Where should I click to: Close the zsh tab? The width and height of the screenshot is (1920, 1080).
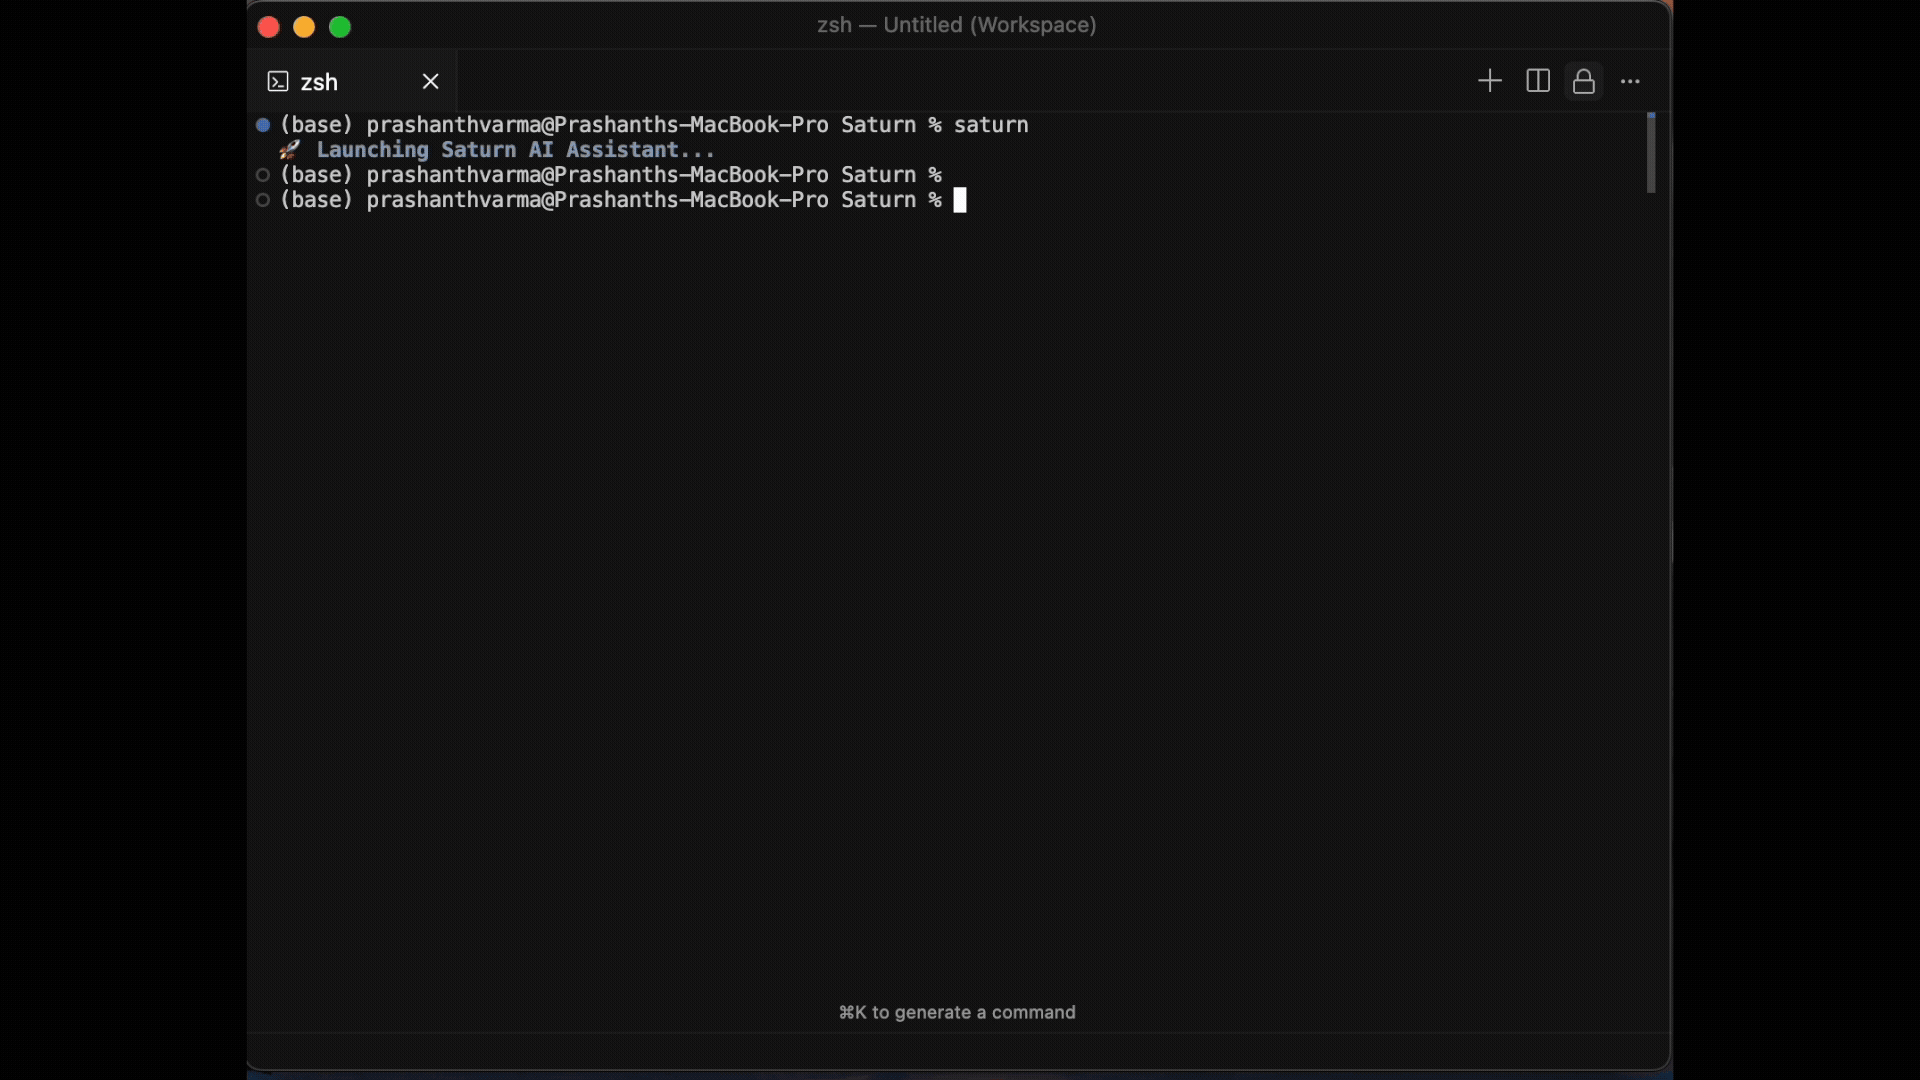pos(430,81)
